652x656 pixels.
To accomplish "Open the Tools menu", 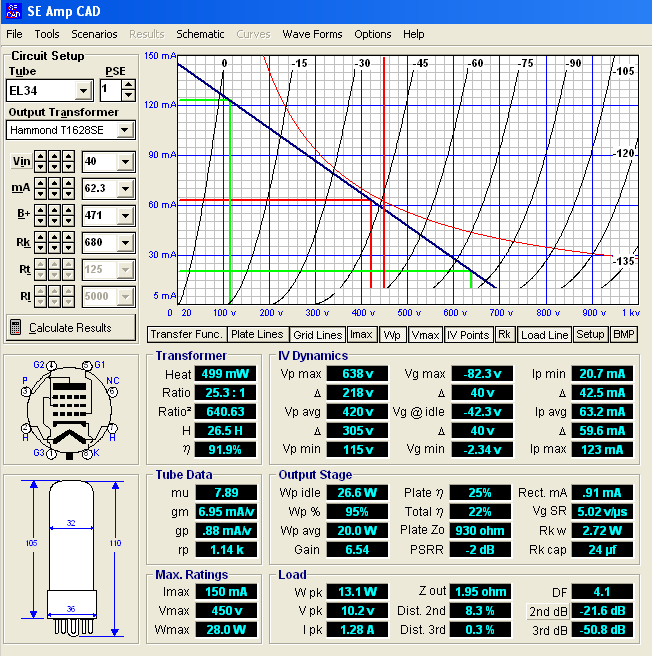I will (x=47, y=34).
